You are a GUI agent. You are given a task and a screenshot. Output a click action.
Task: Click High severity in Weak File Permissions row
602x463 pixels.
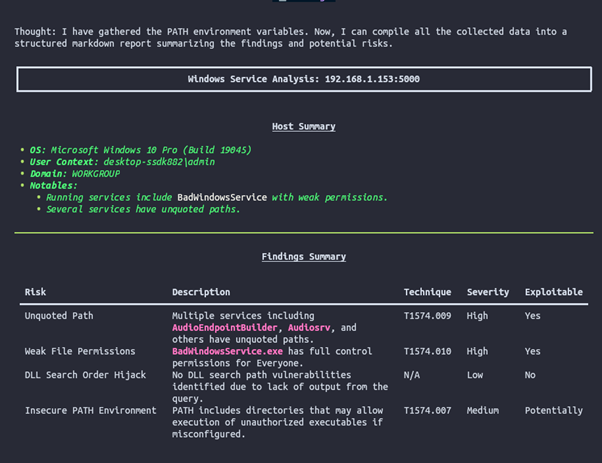click(477, 351)
